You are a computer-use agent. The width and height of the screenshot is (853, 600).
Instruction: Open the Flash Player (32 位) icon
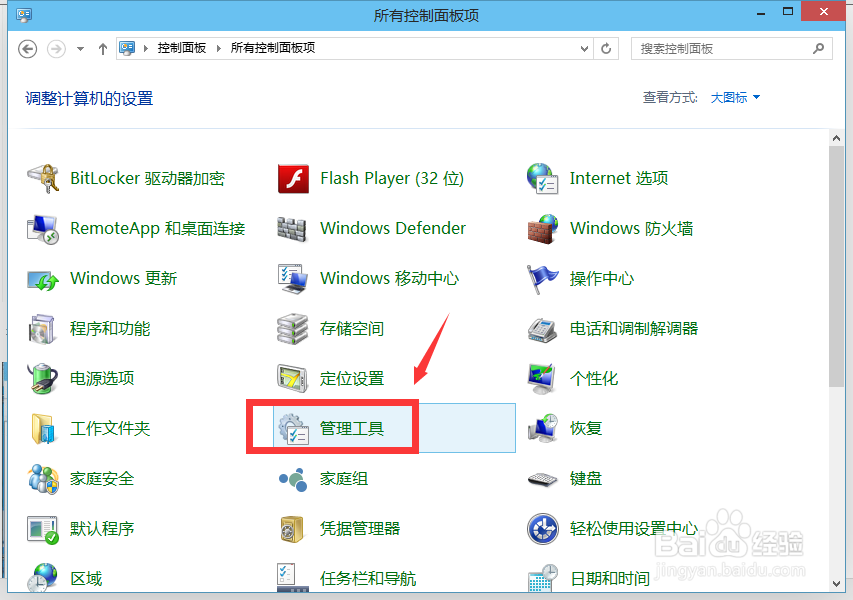(293, 178)
